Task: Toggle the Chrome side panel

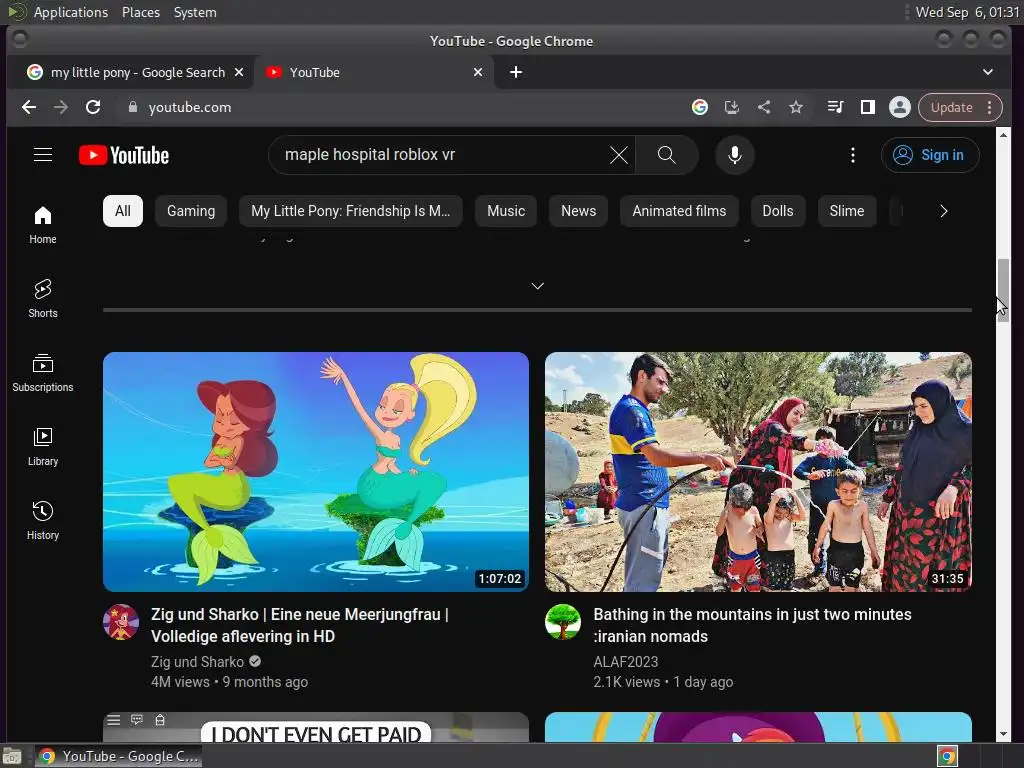Action: (x=867, y=107)
